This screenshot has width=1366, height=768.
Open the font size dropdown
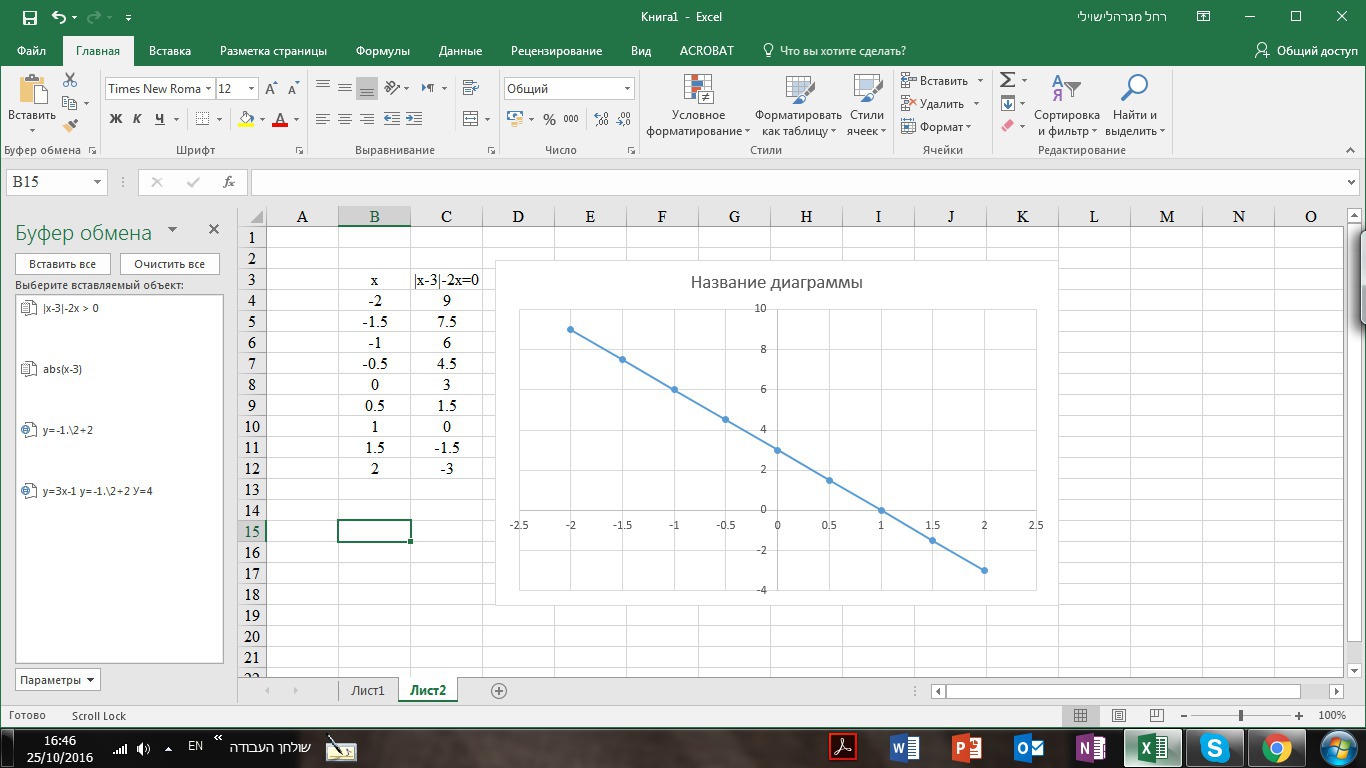tap(251, 89)
